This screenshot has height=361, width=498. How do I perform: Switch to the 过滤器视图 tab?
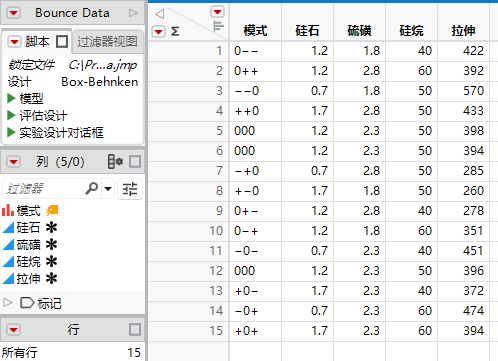coord(107,42)
